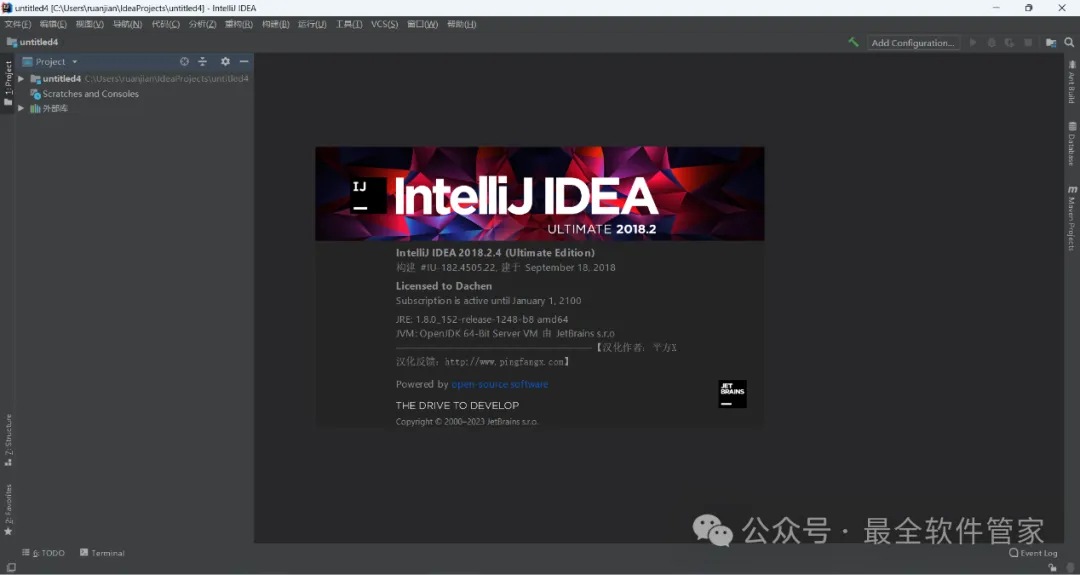
Task: Click the IJ logo on the splash banner
Action: pos(367,195)
